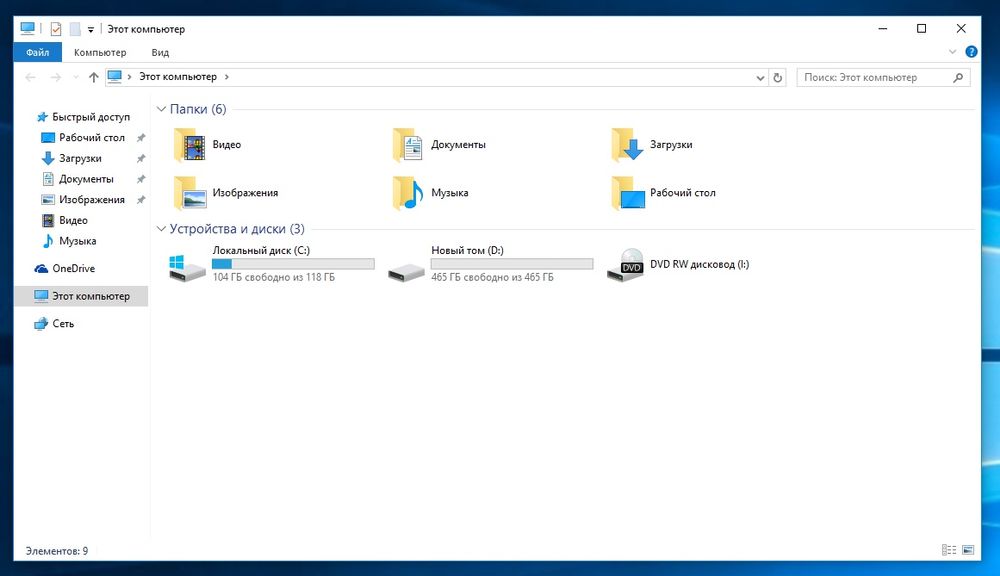Click the Новый том (D:) usage bar
Screen dimensions: 1000x576
pyautogui.click(x=512, y=263)
